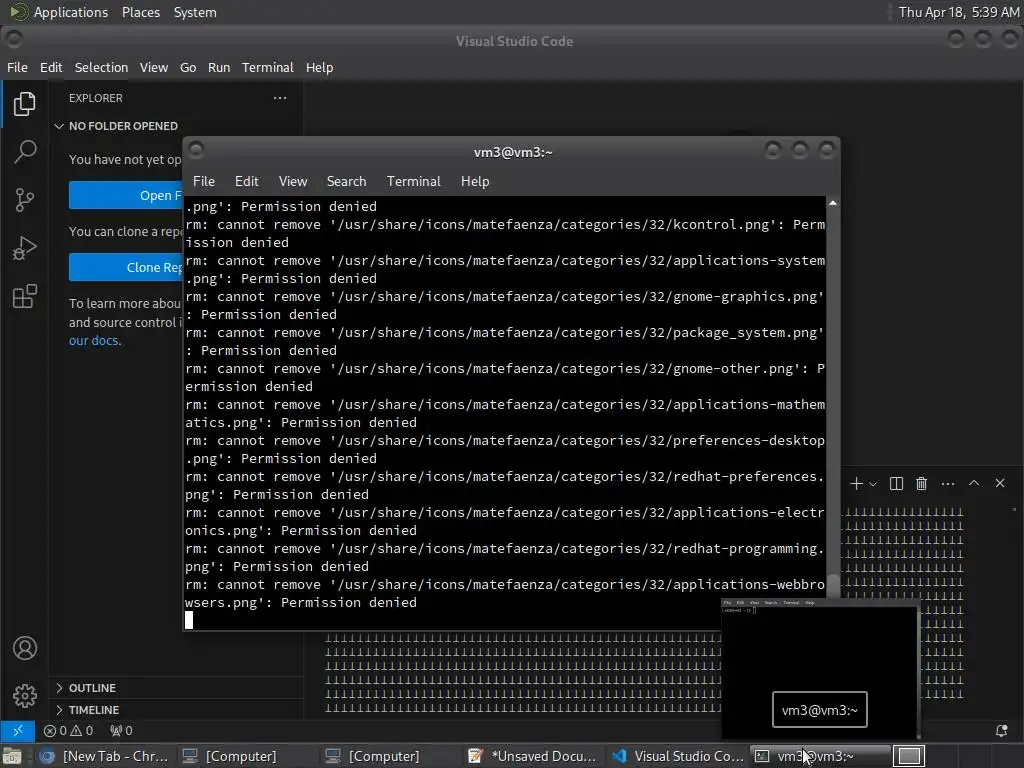Kill terminal with the trash icon
The image size is (1024, 768).
coord(921,483)
